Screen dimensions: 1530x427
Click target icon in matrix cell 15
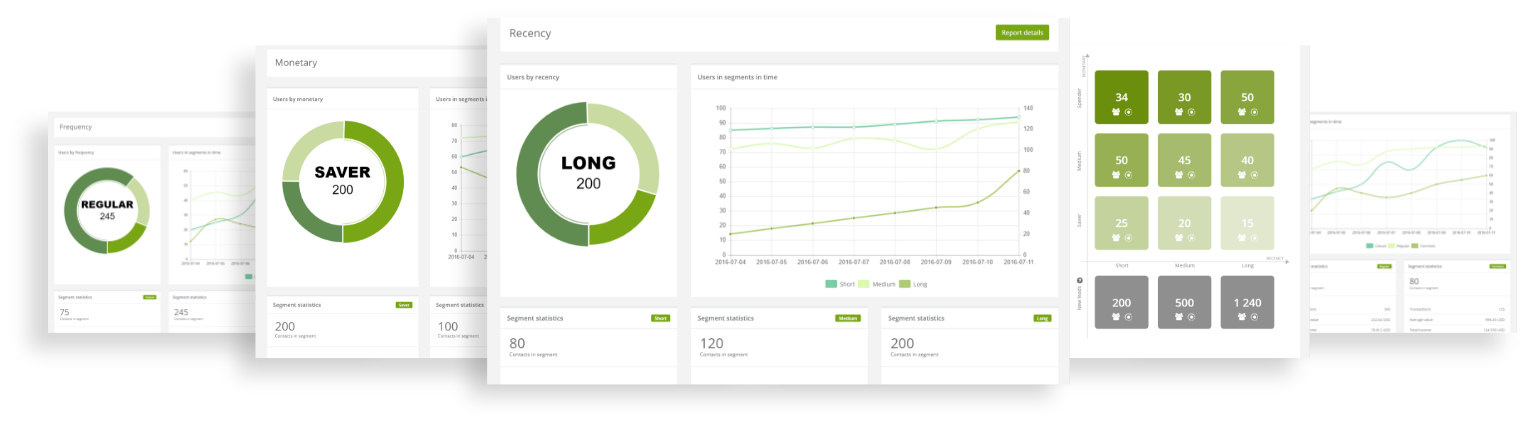[1254, 238]
